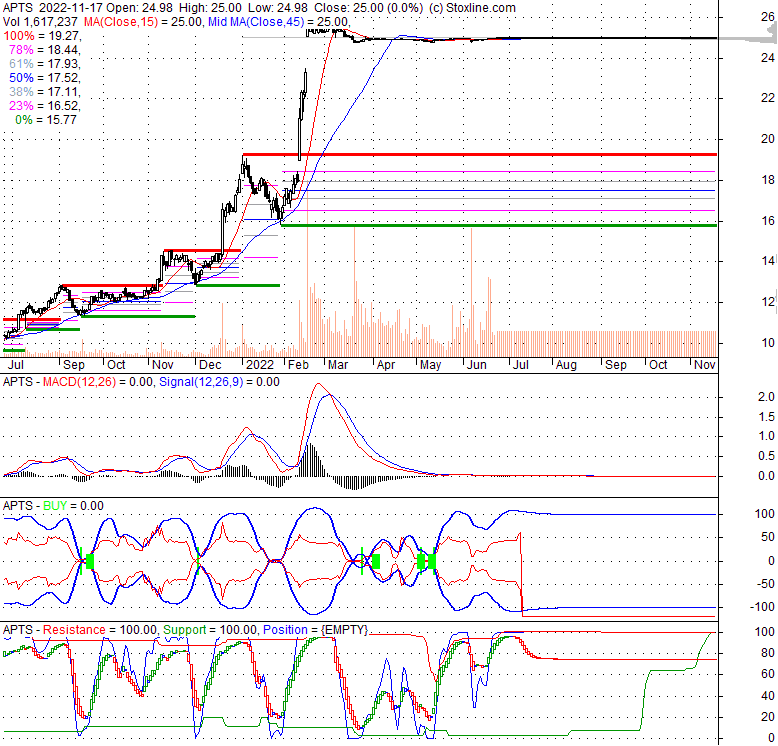The image size is (778, 746).
Task: Click the Apr month label on axis
Action: click(x=386, y=365)
